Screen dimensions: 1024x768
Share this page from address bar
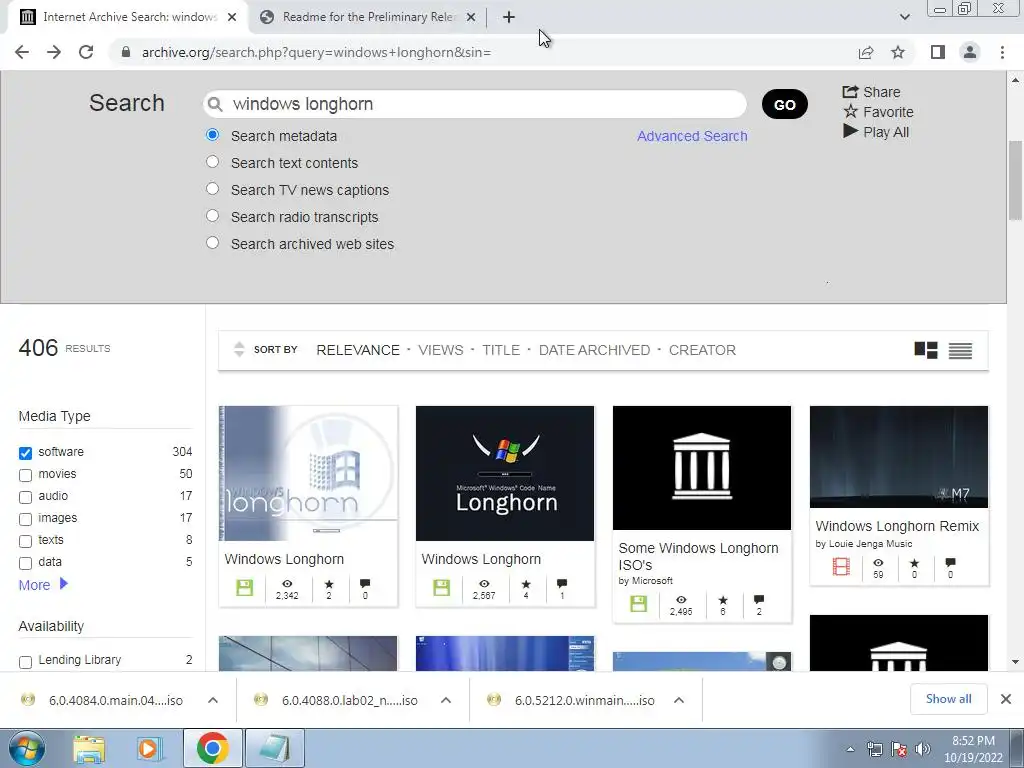point(866,52)
